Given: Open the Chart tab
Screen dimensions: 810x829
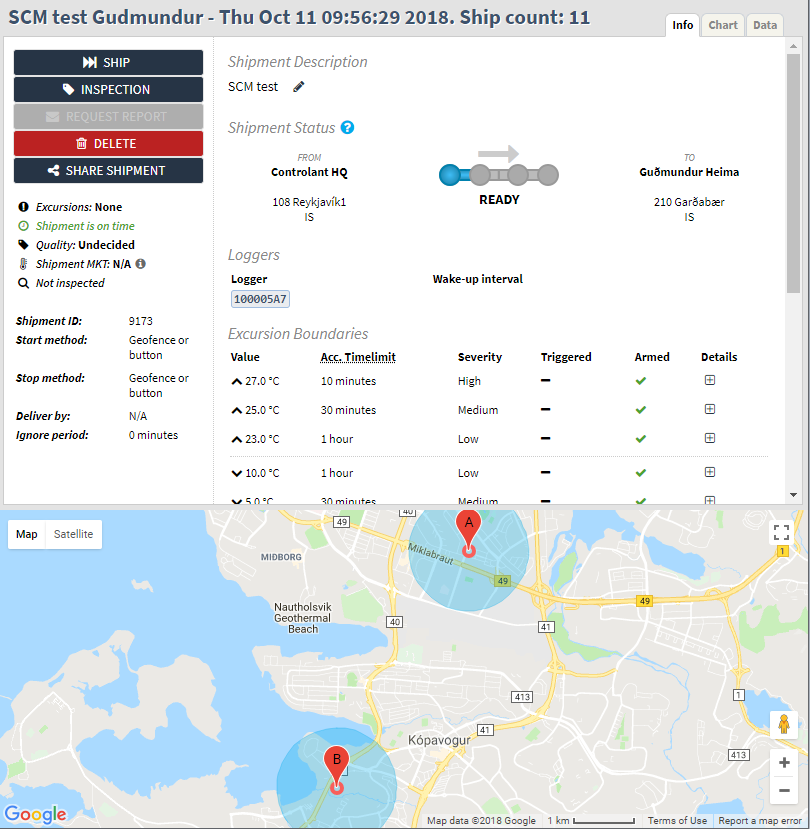Looking at the screenshot, I should [723, 25].
